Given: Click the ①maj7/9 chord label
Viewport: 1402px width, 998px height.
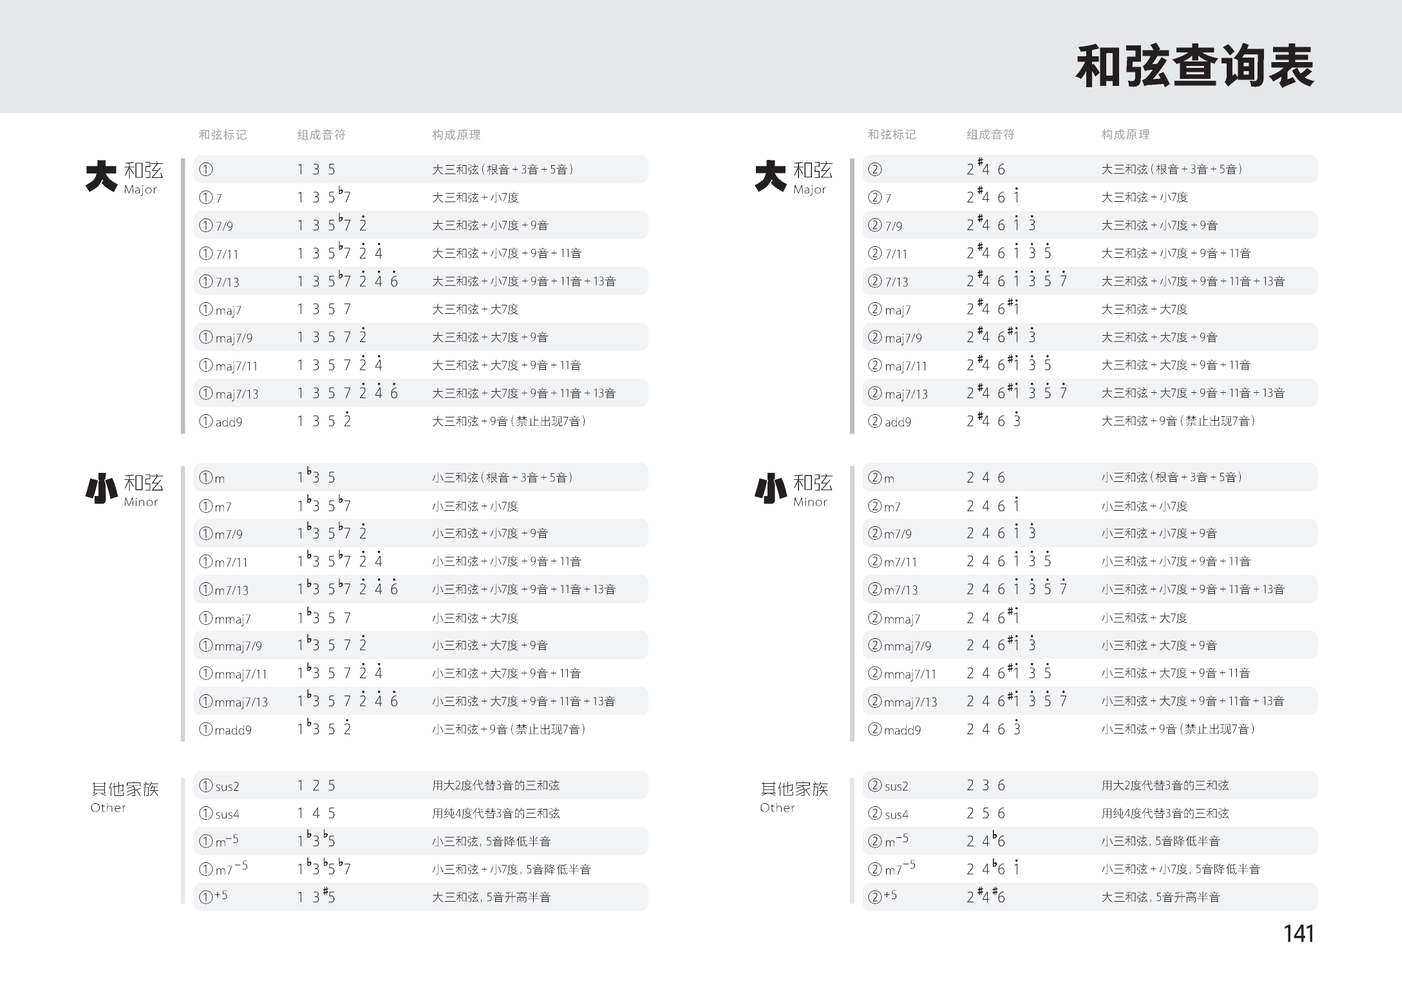Looking at the screenshot, I should [x=226, y=338].
